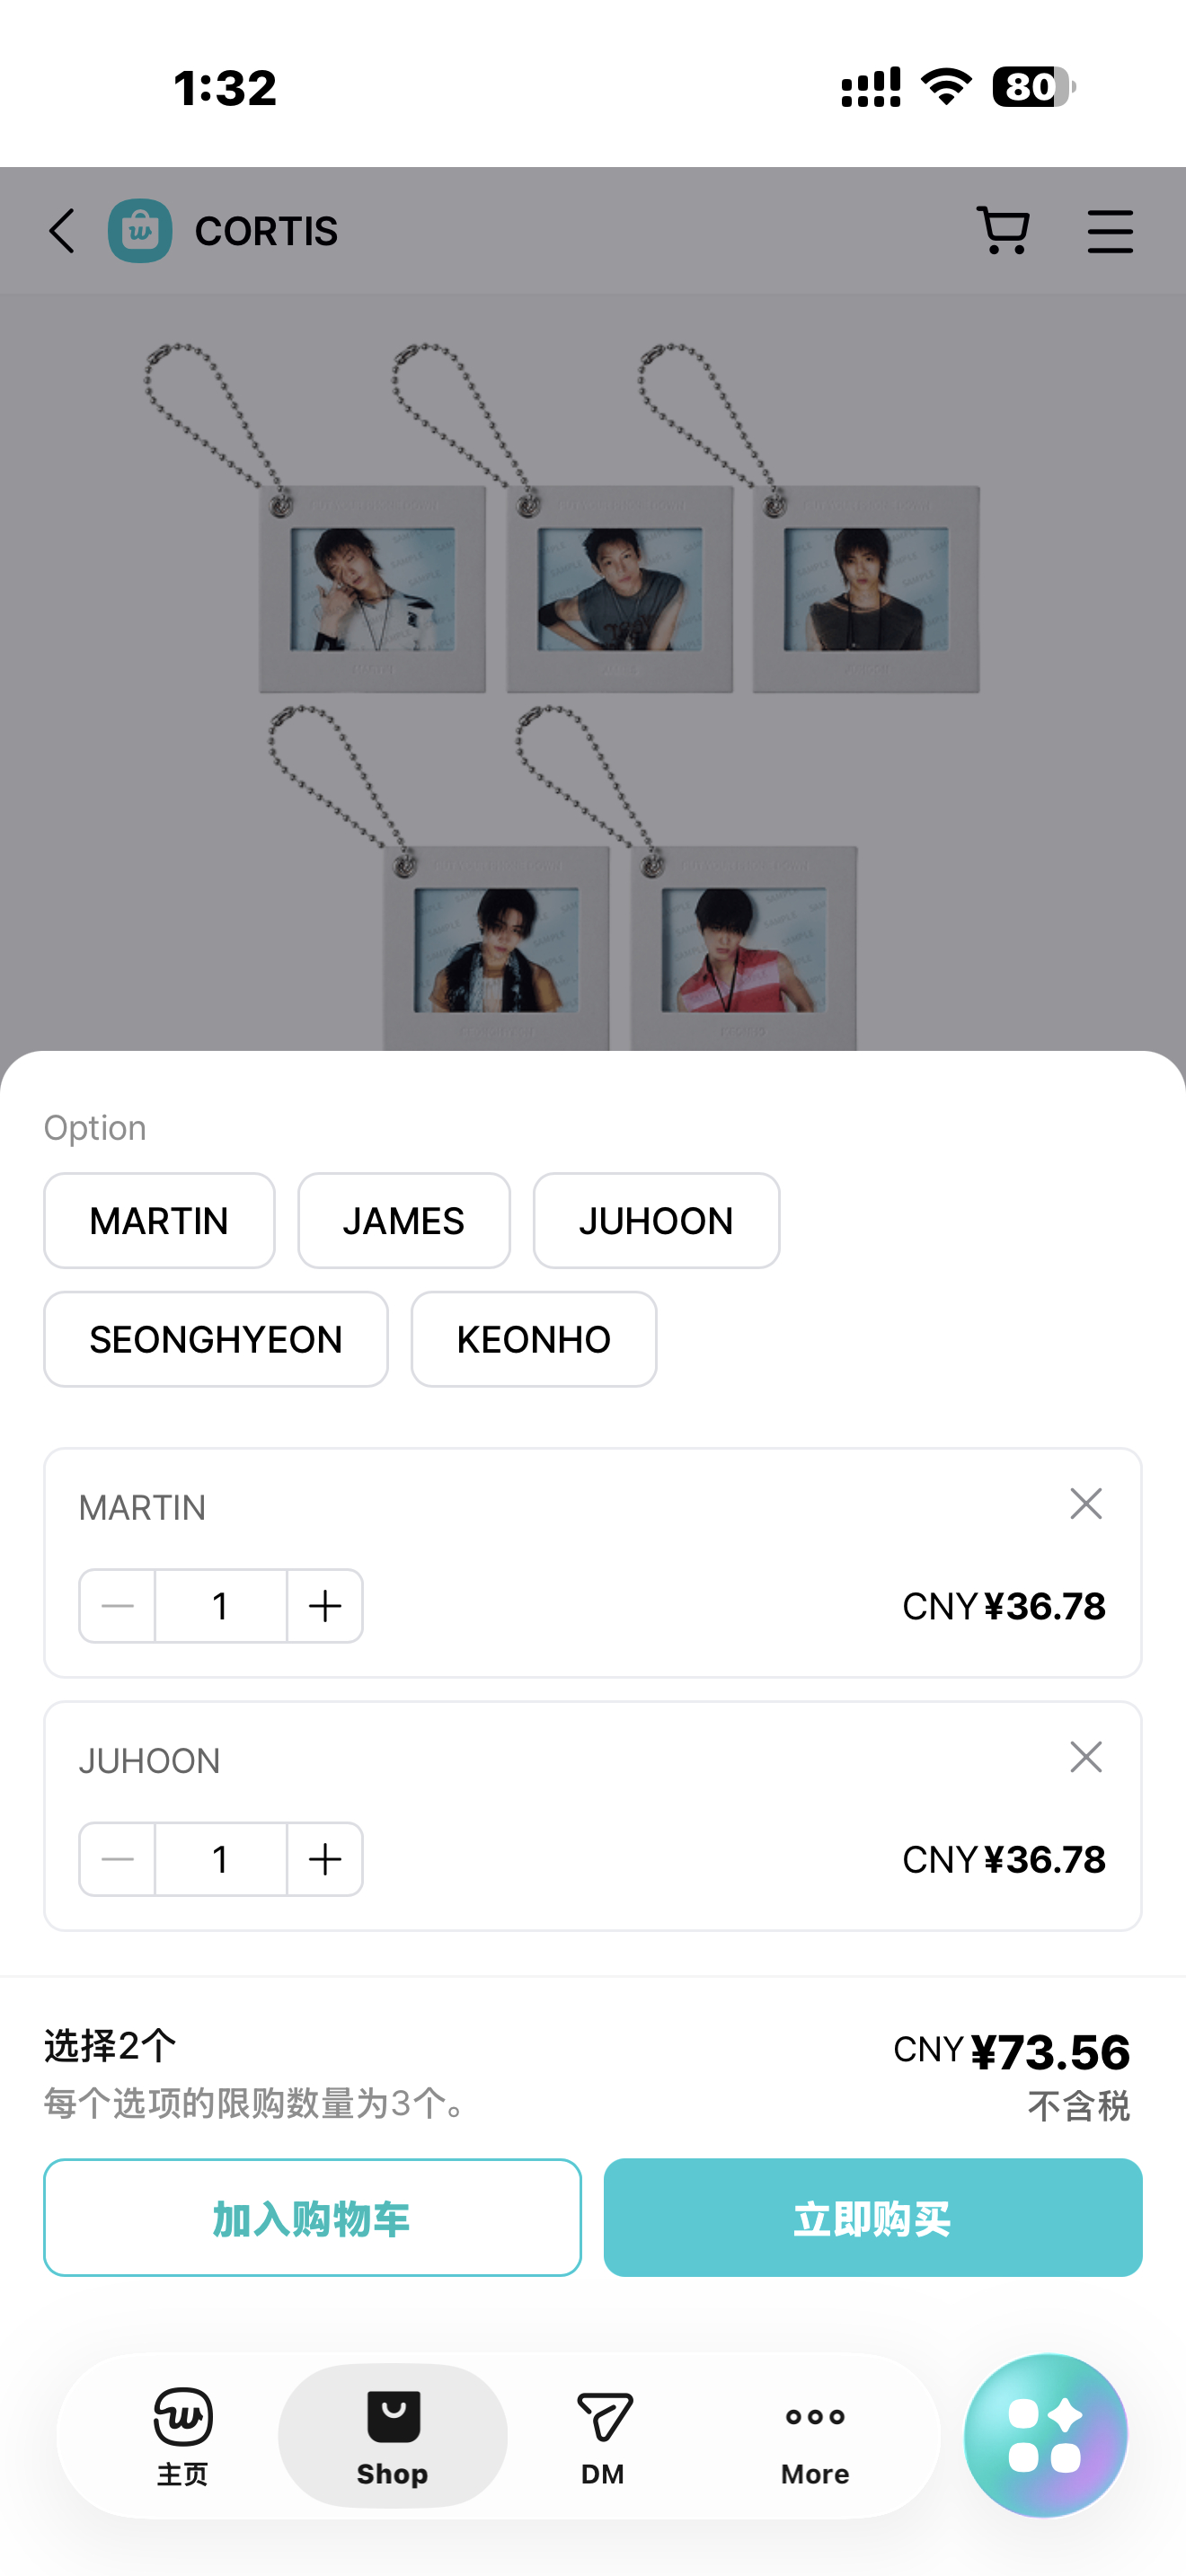Tap the Weverse Shop logo icon
This screenshot has width=1186, height=2576.
(x=140, y=231)
